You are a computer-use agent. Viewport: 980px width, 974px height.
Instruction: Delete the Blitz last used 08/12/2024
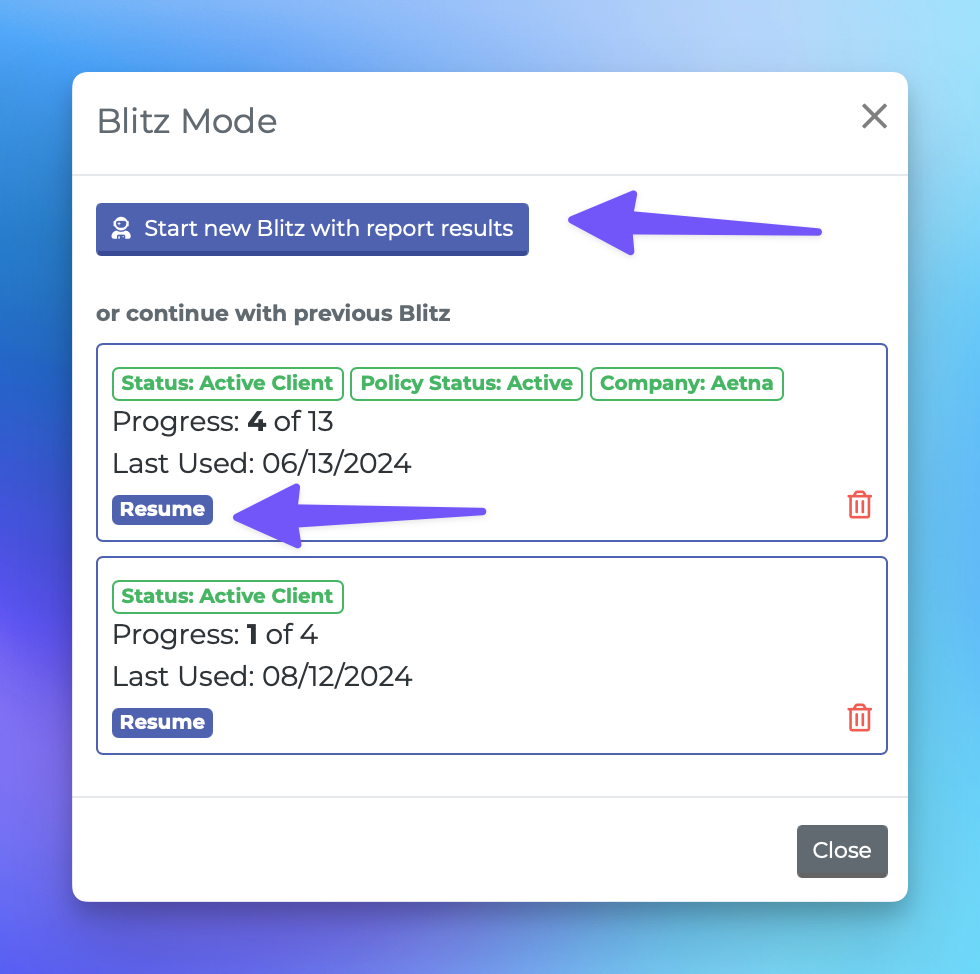point(859,717)
